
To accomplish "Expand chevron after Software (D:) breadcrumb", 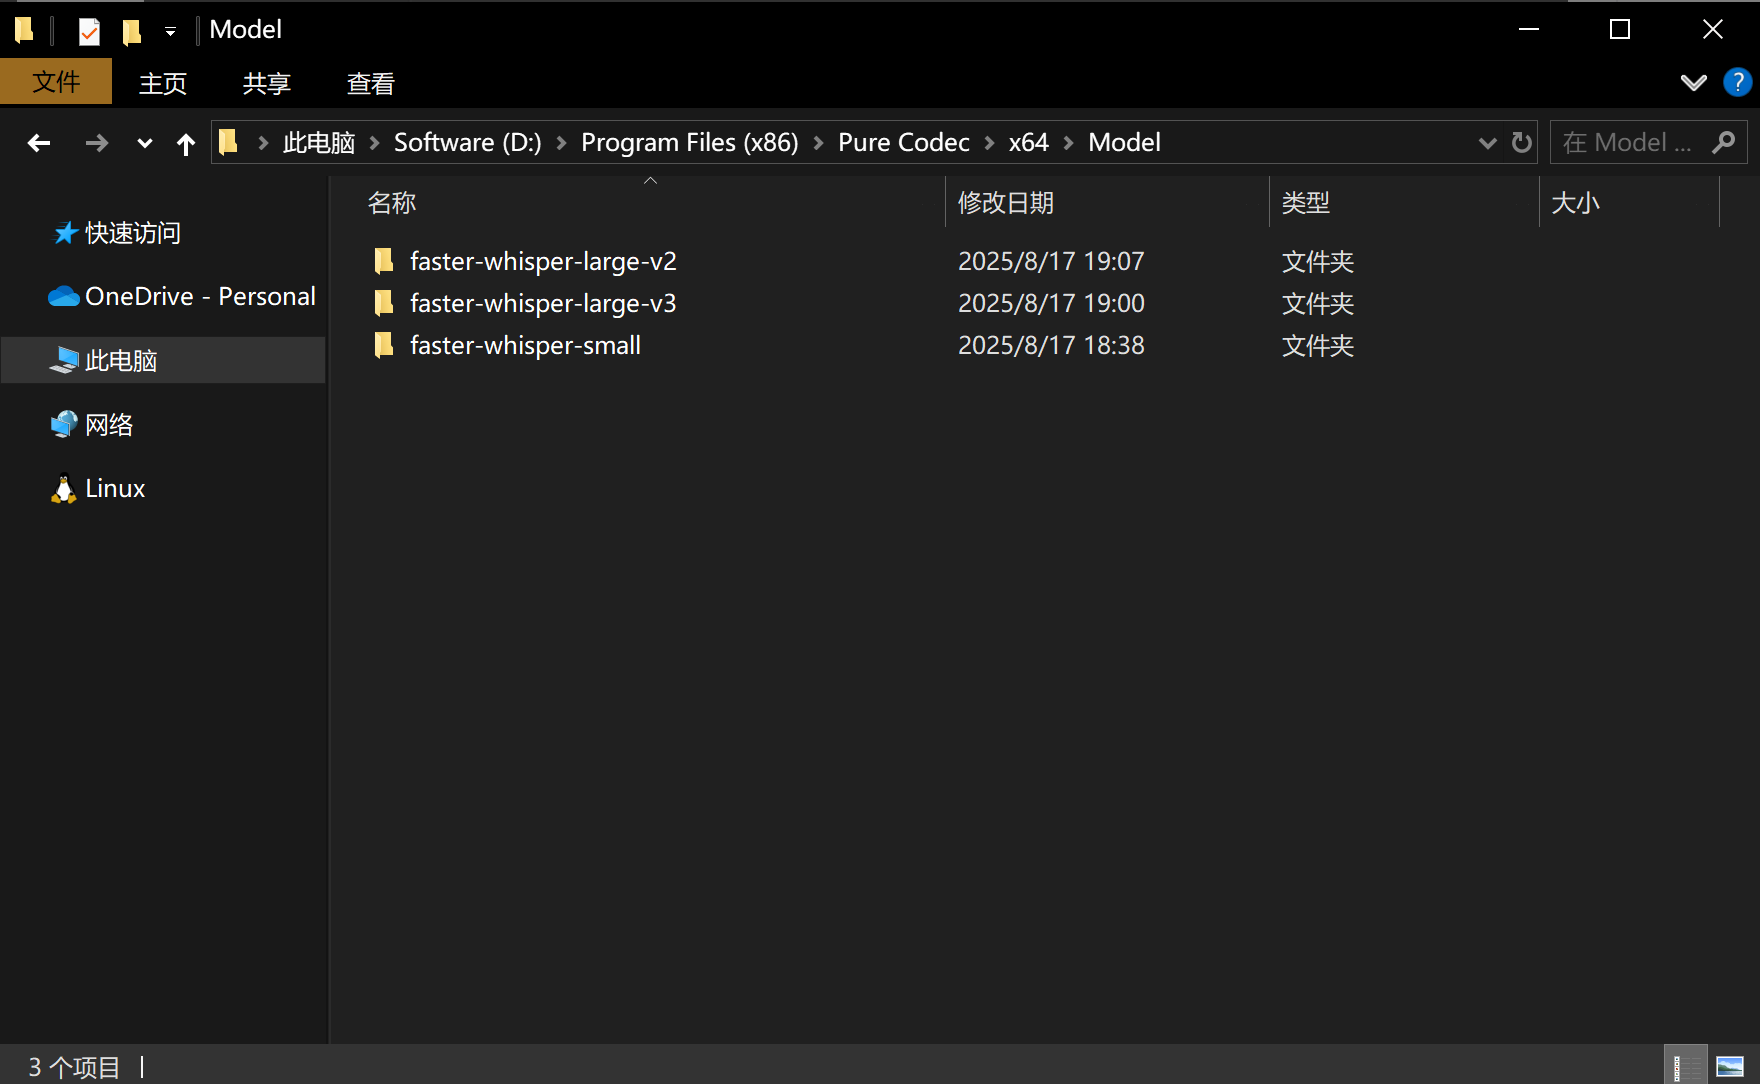I will click(561, 143).
